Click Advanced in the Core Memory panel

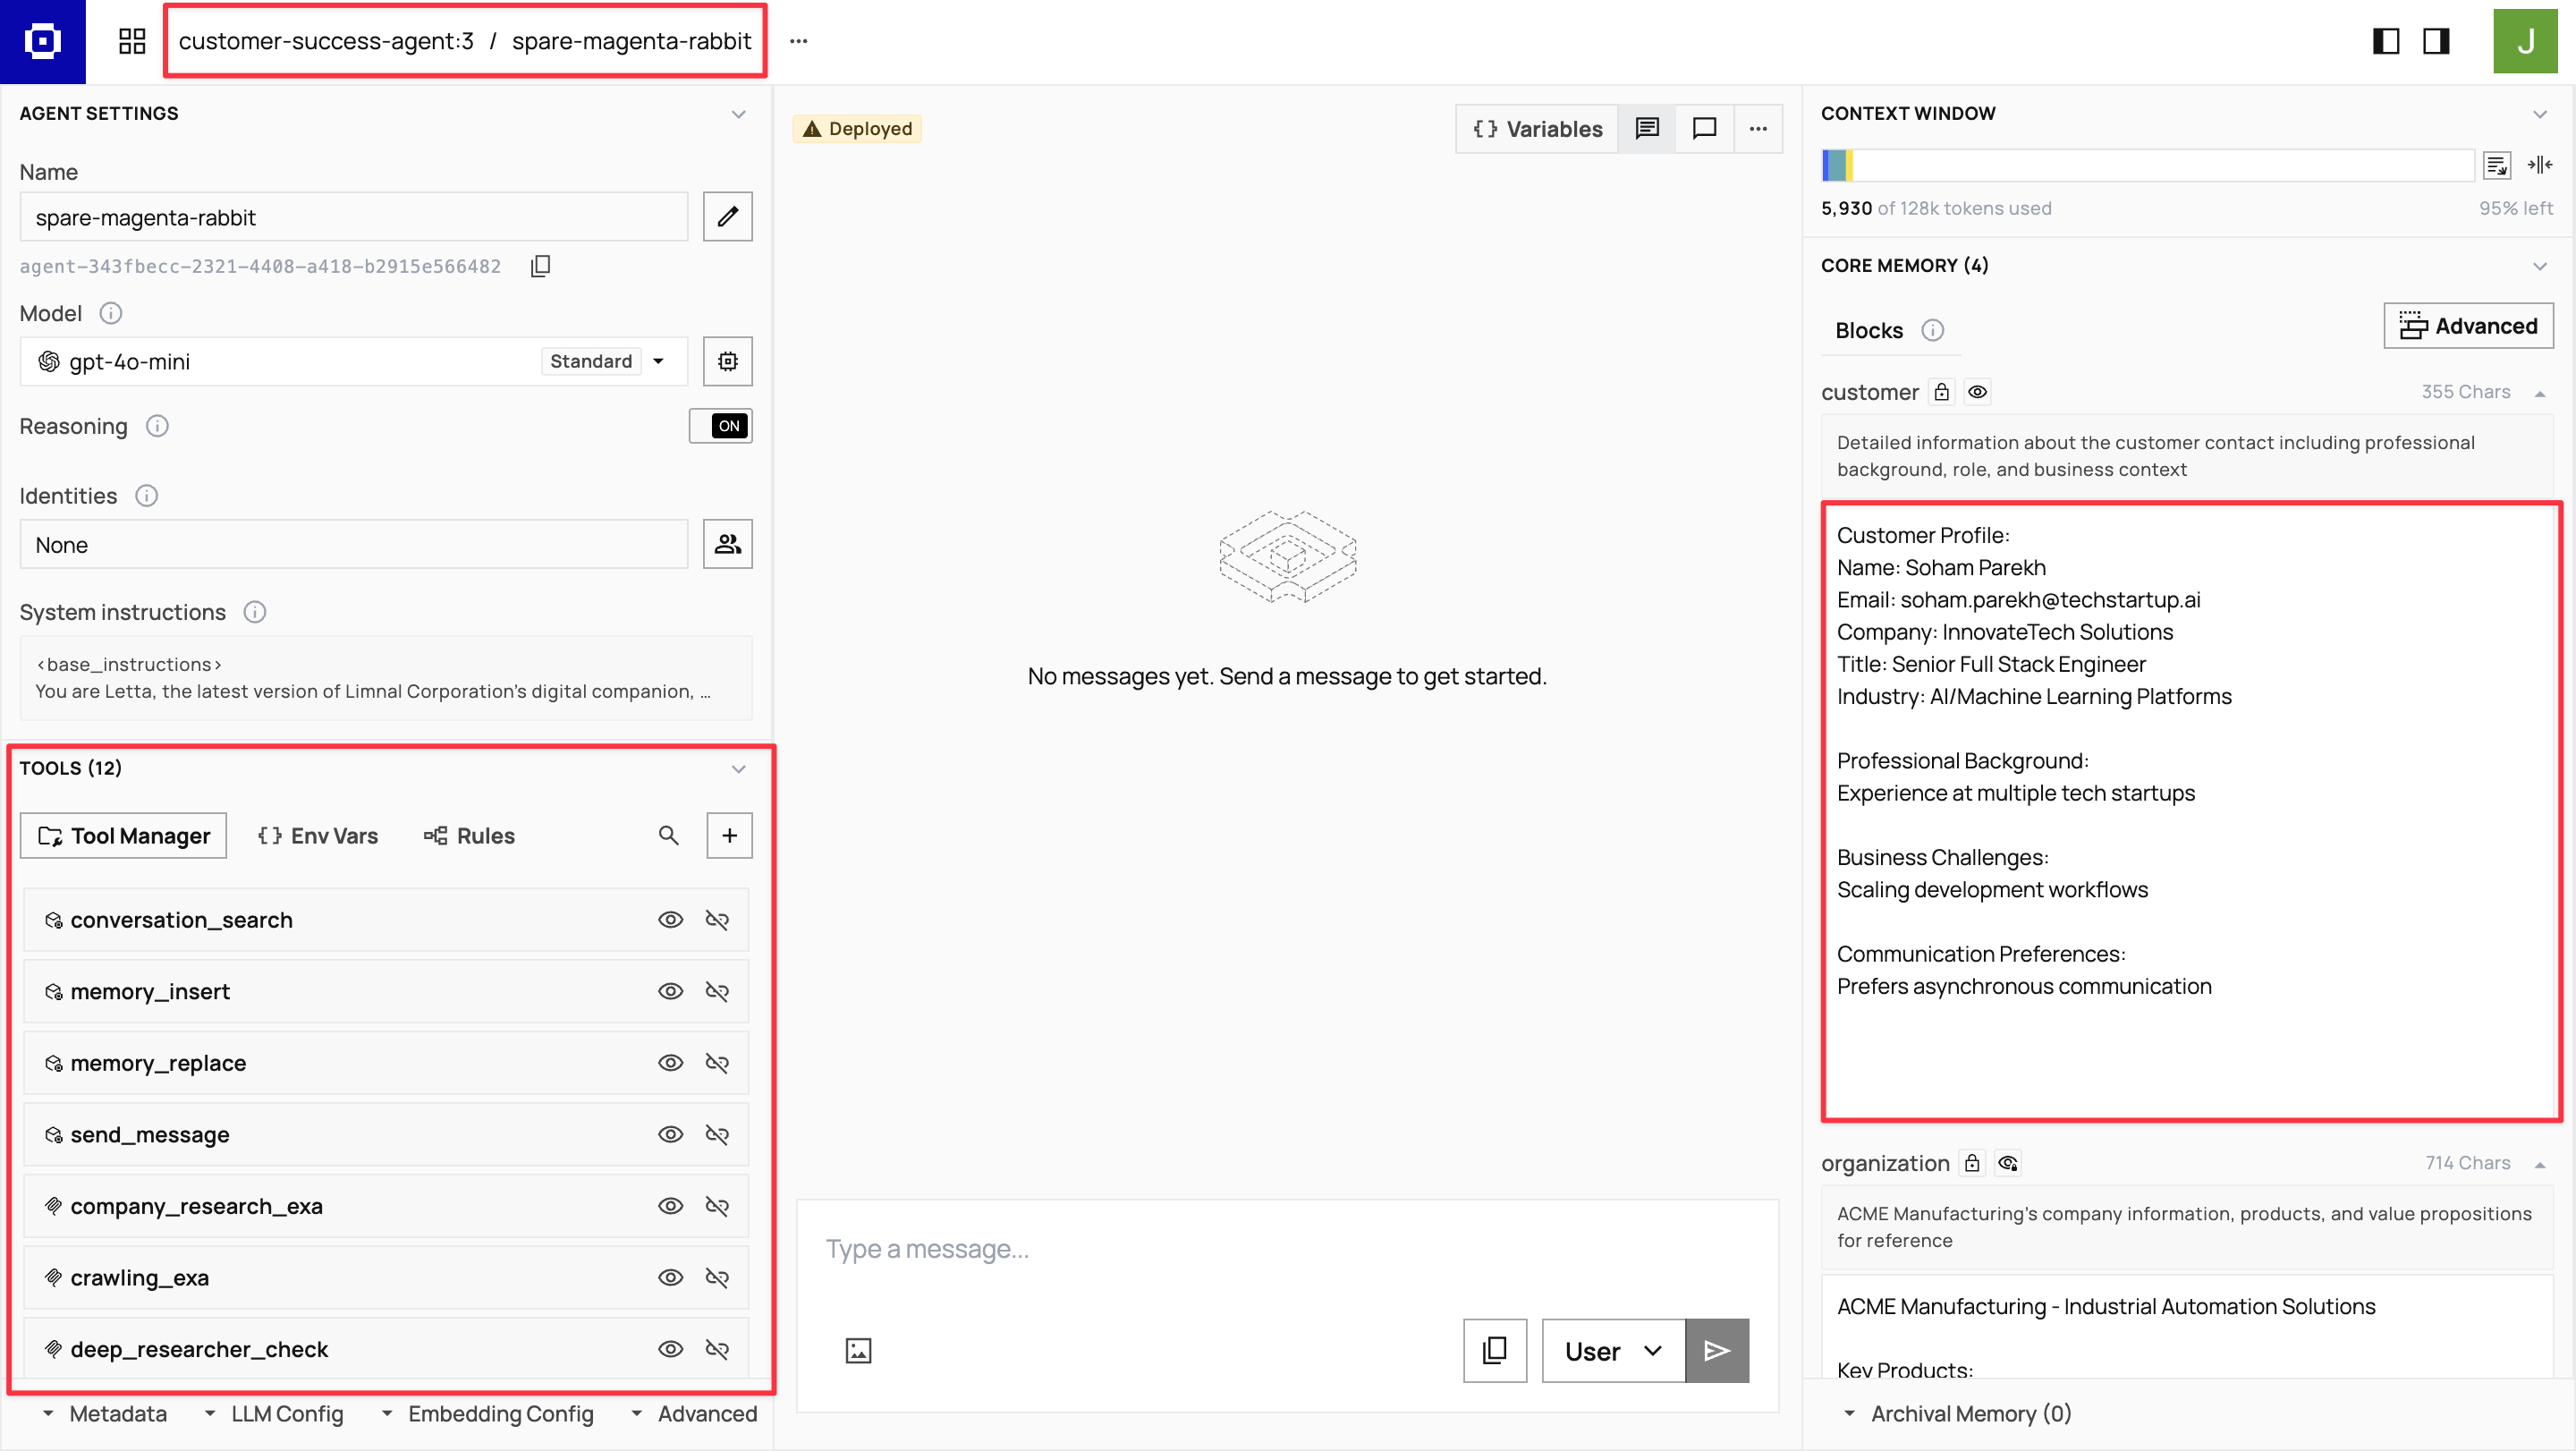pyautogui.click(x=2468, y=325)
